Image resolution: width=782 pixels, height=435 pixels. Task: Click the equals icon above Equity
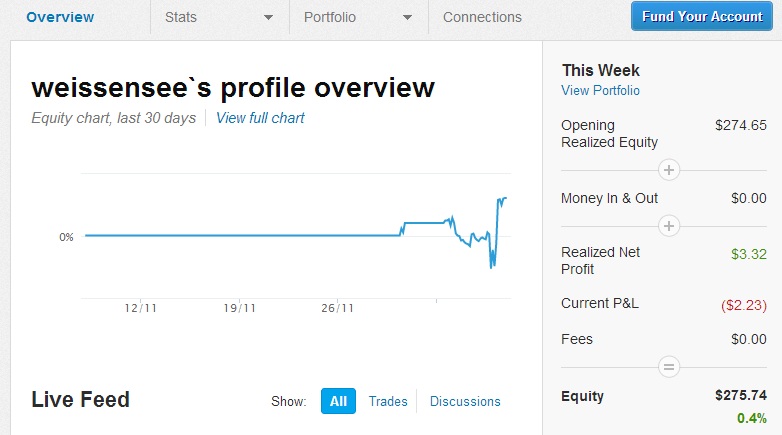pyautogui.click(x=670, y=368)
